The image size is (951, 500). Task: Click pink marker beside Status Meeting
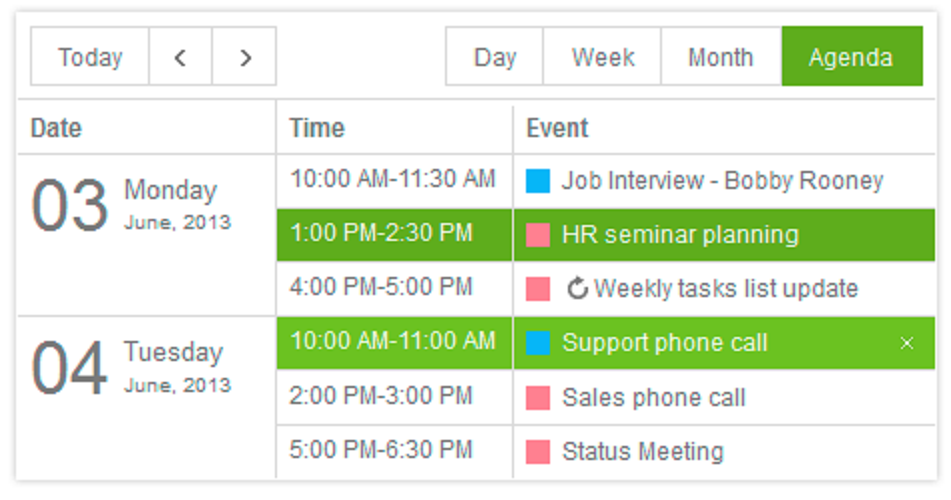tap(538, 452)
